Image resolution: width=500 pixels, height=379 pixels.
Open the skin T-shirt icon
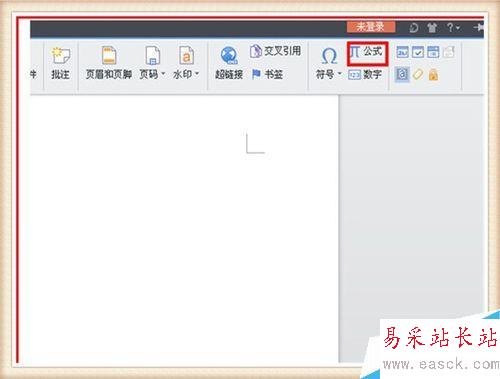432,28
